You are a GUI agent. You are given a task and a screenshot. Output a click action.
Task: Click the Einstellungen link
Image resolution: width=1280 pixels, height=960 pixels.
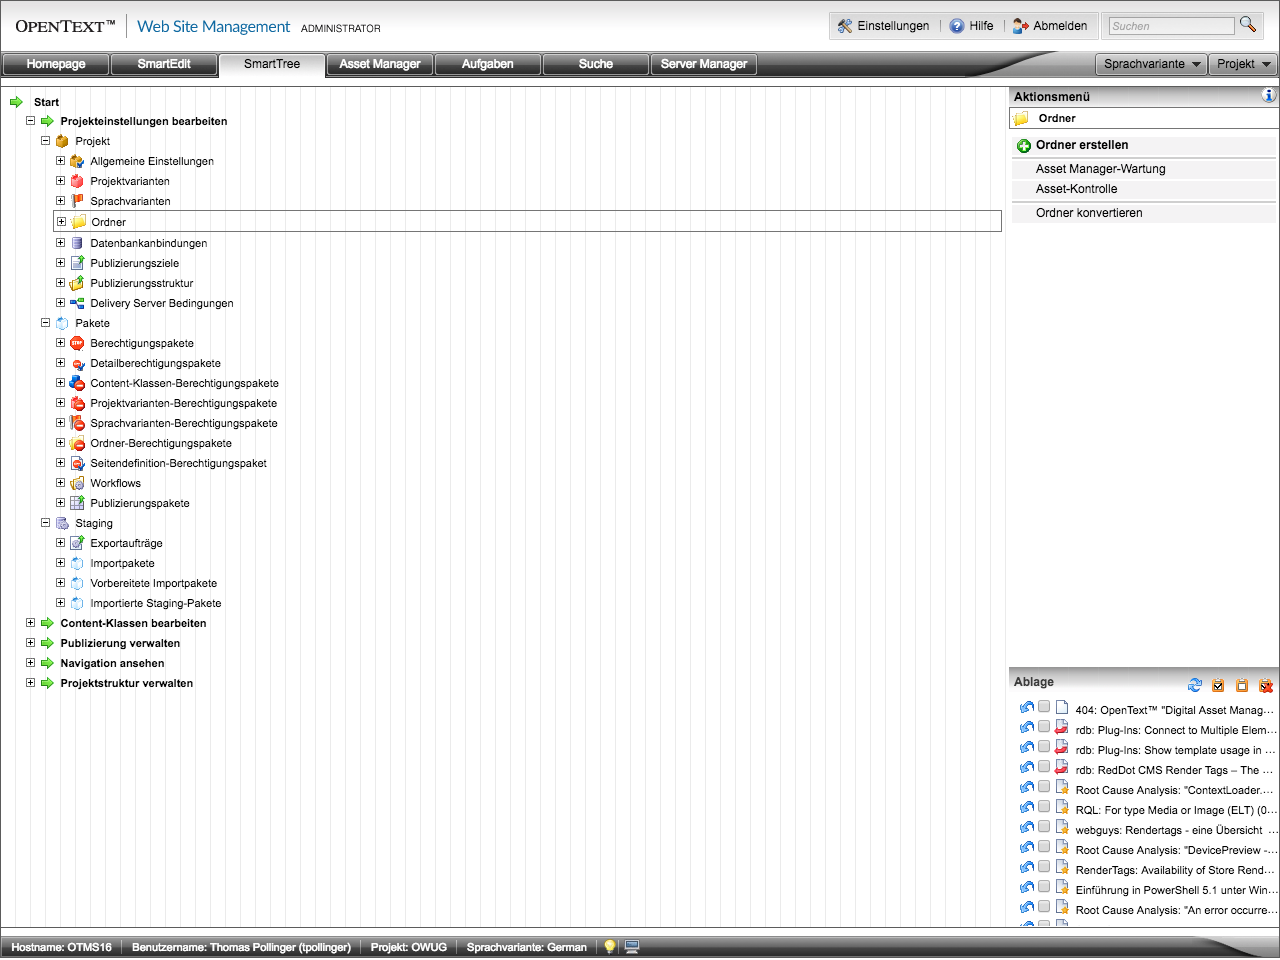point(893,26)
